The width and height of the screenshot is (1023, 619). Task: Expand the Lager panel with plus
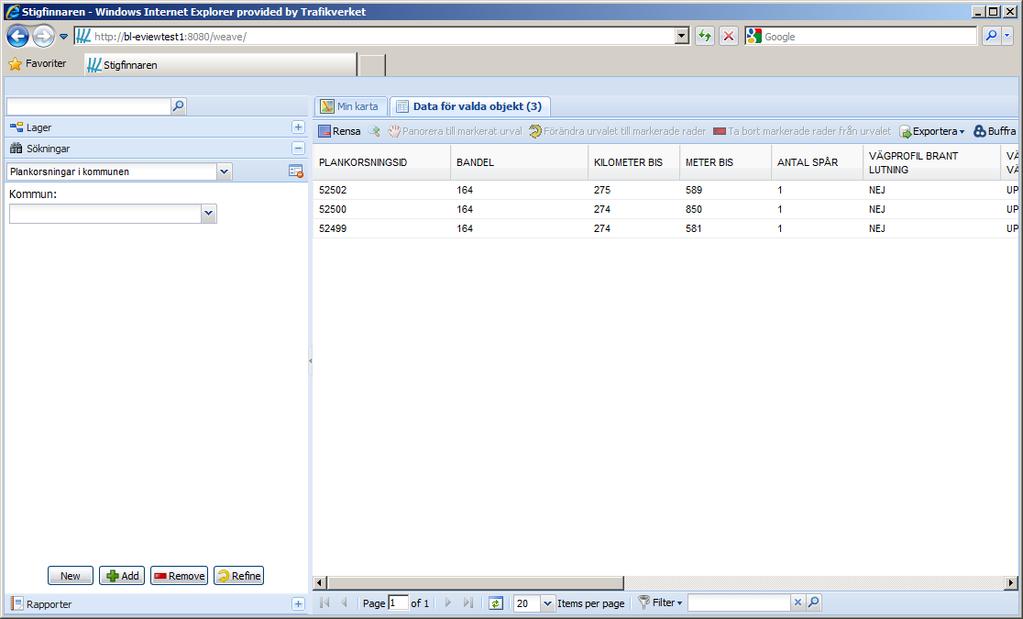click(298, 127)
